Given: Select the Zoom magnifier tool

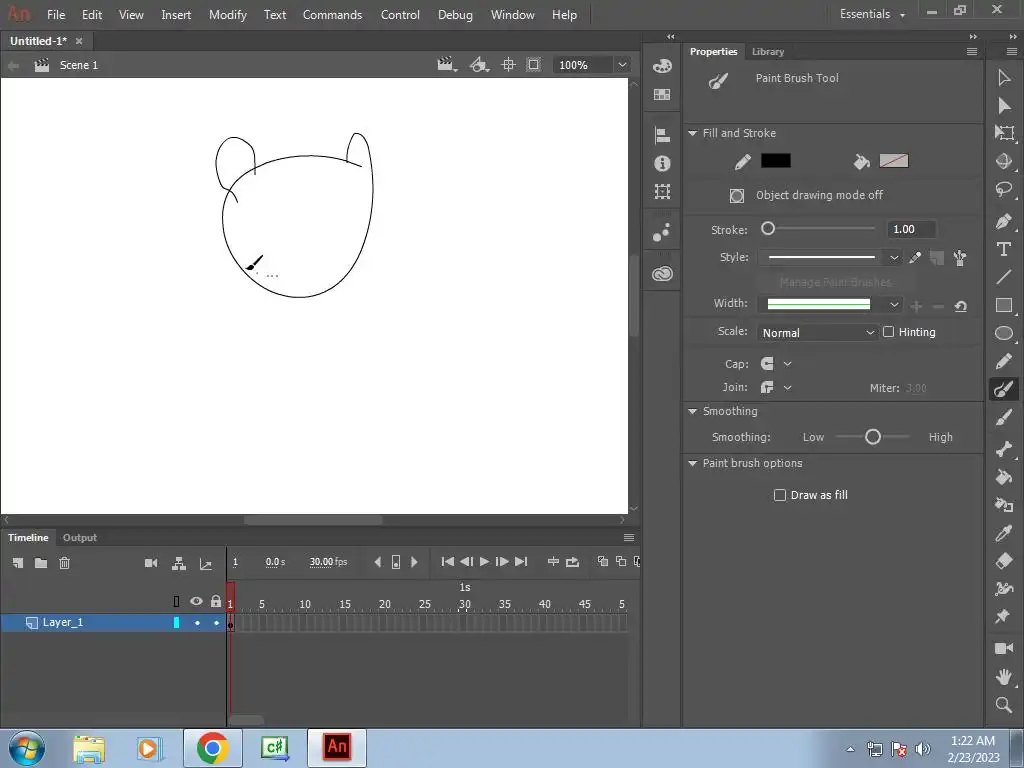Looking at the screenshot, I should pyautogui.click(x=1004, y=706).
